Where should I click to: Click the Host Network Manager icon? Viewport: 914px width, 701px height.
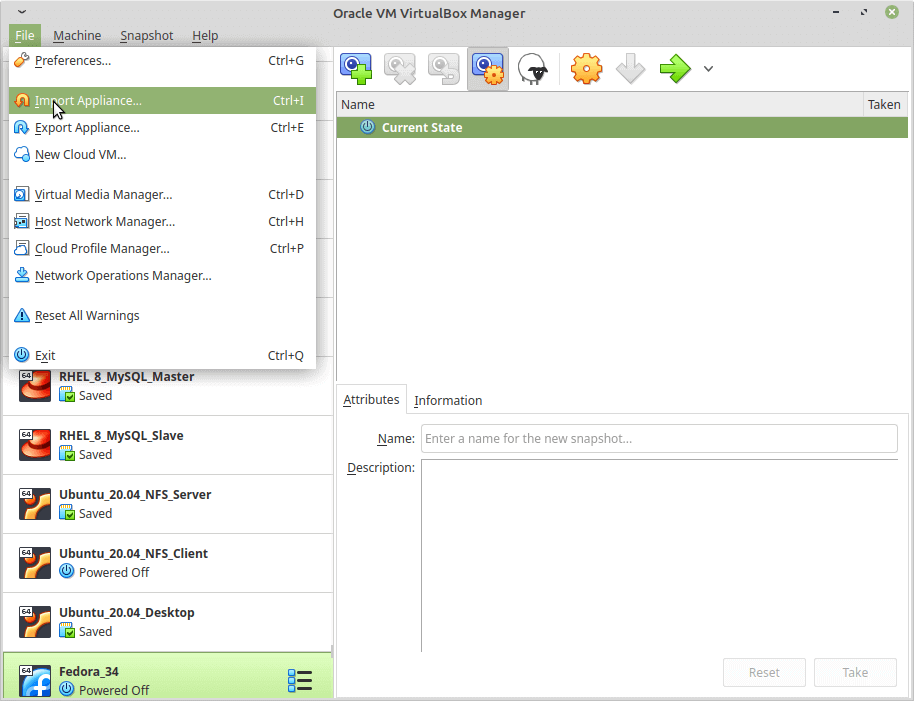pyautogui.click(x=22, y=221)
